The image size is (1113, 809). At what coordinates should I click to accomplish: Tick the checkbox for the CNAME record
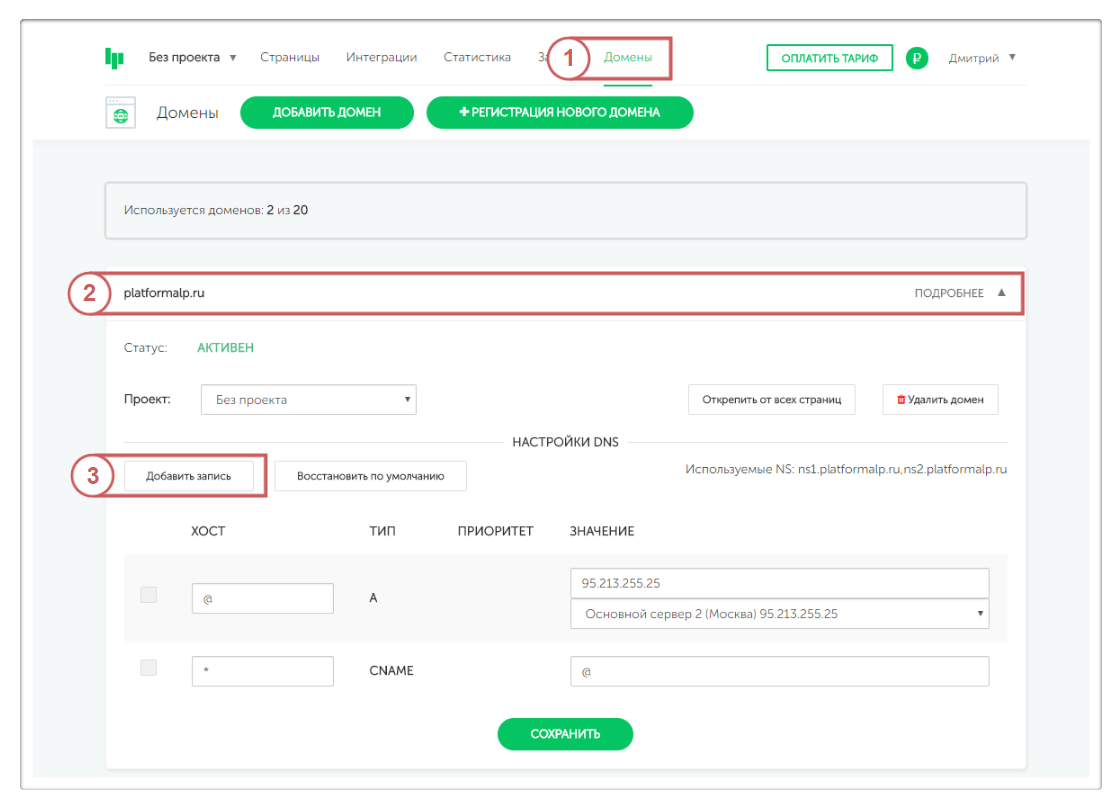(149, 668)
